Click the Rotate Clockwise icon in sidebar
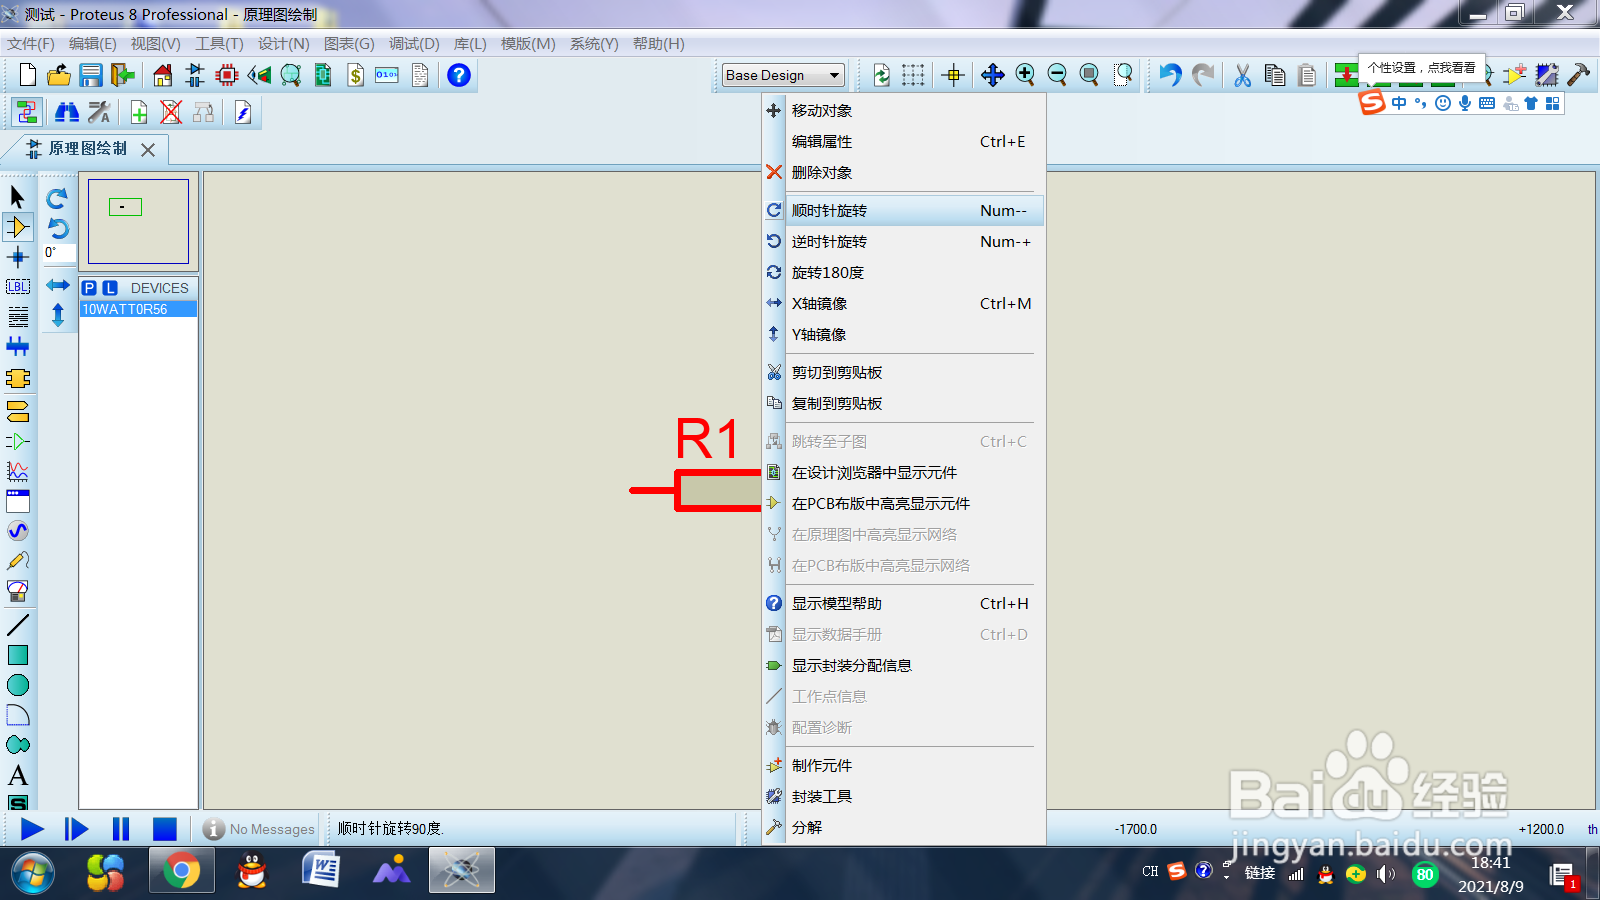 pyautogui.click(x=57, y=198)
